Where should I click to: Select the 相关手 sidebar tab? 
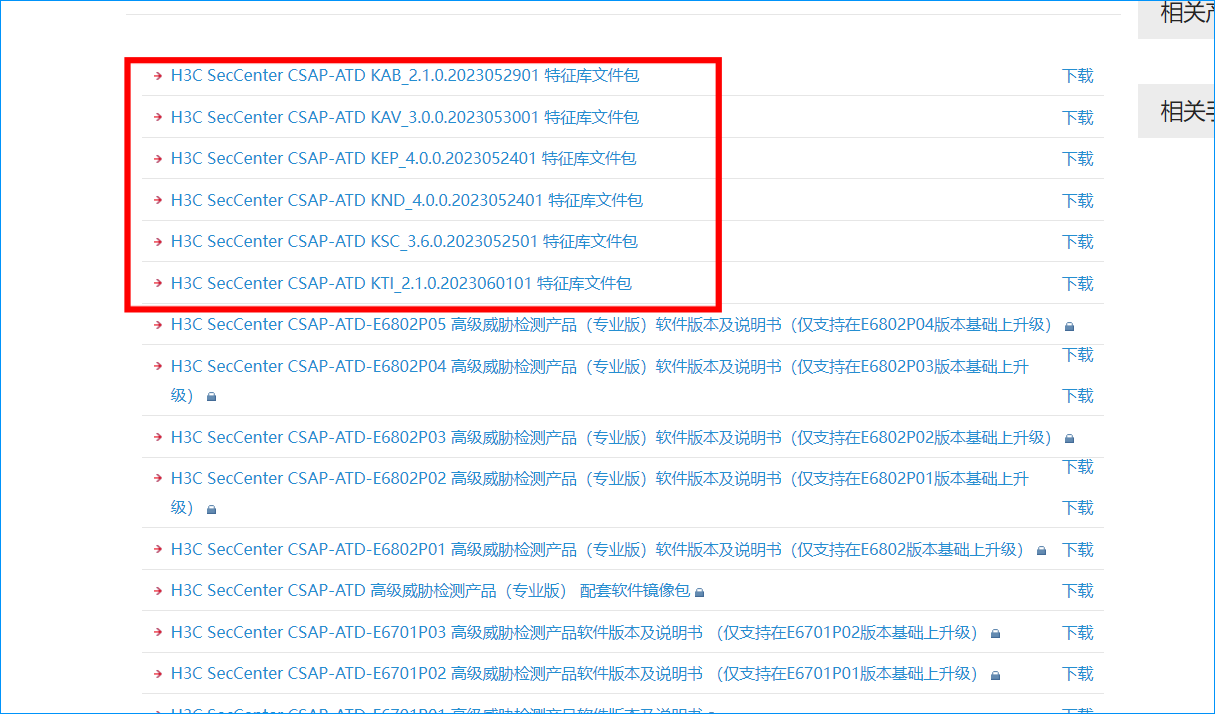1177,111
